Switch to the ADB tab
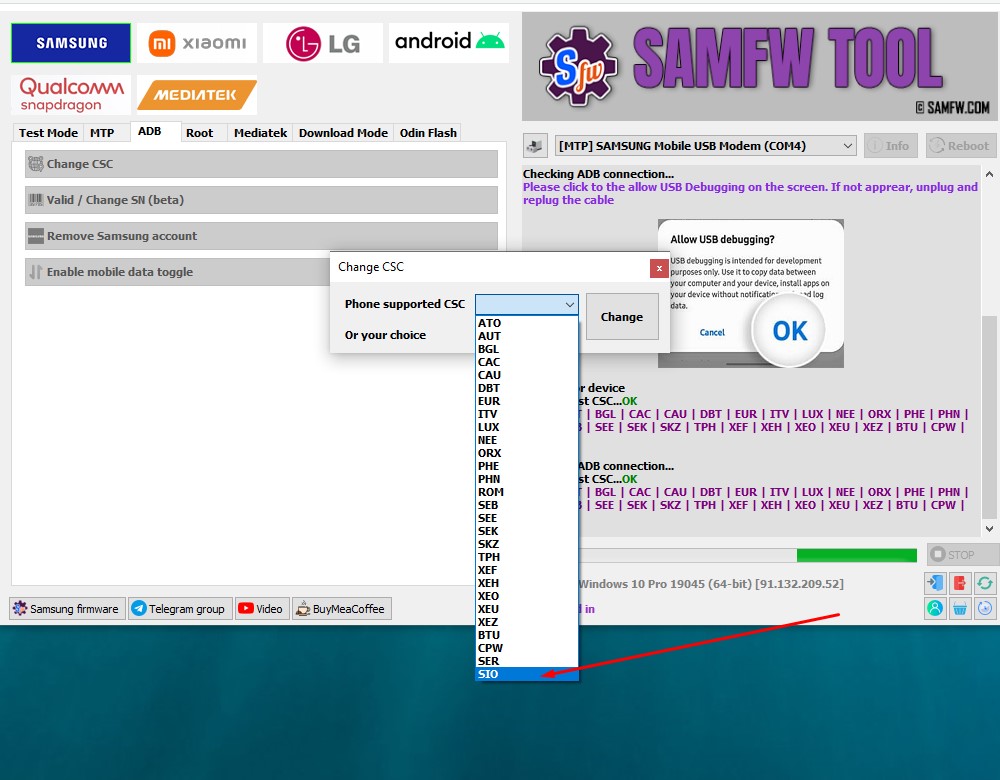The height and width of the screenshot is (780, 1000). pos(155,131)
